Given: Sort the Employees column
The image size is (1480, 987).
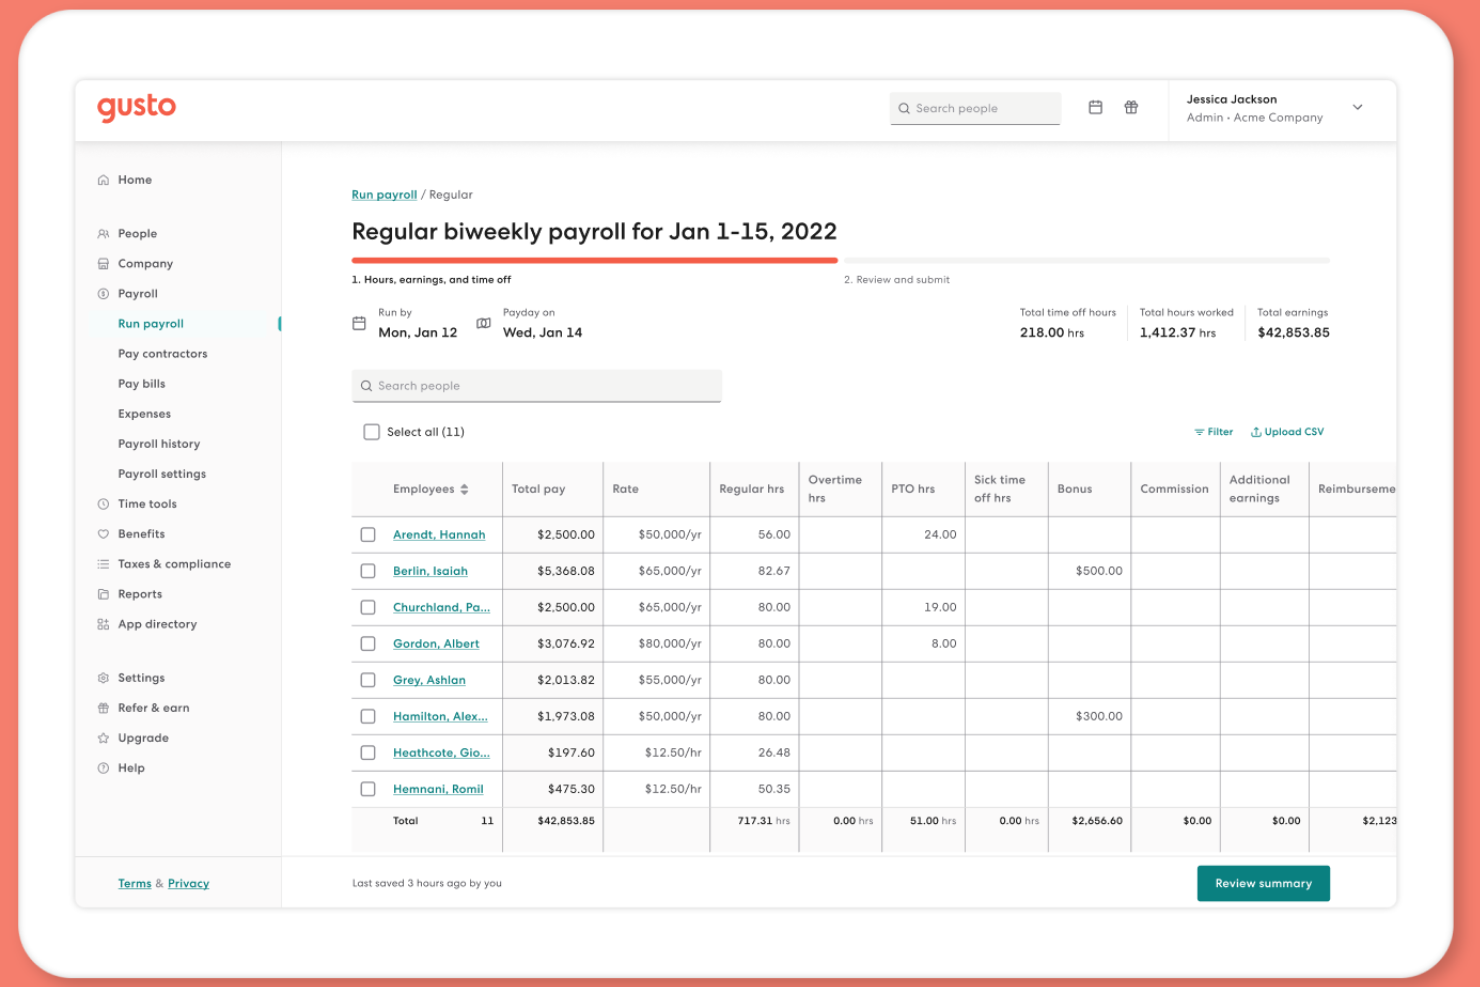Looking at the screenshot, I should coord(464,489).
